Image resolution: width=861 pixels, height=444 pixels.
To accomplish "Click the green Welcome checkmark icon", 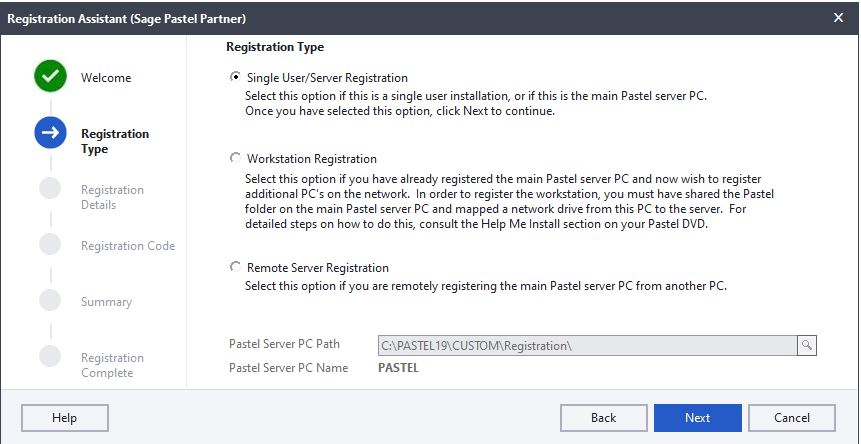I will [50, 76].
